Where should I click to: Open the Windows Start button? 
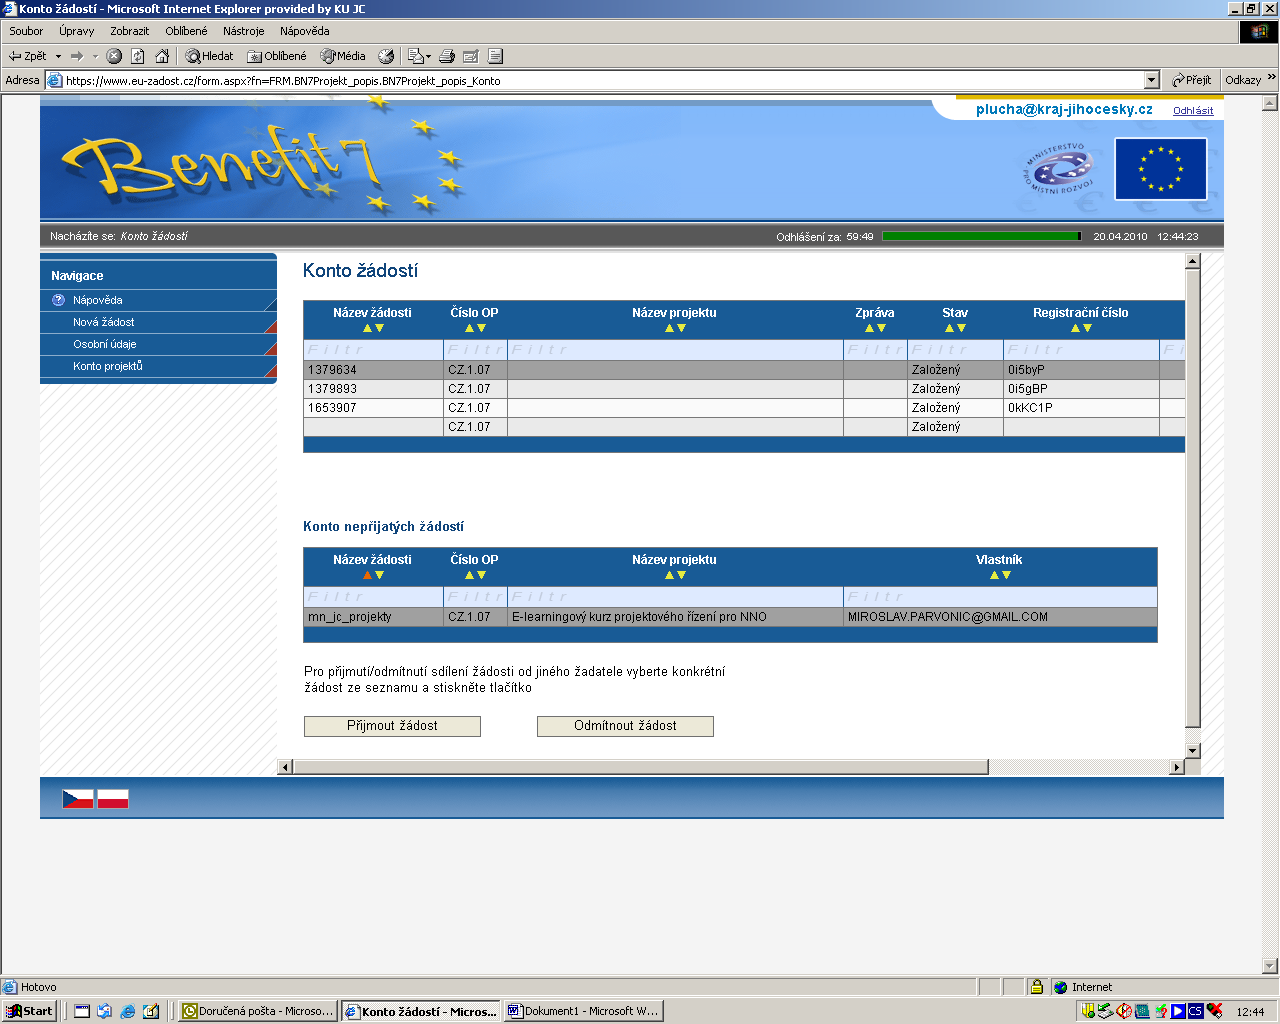(30, 1011)
